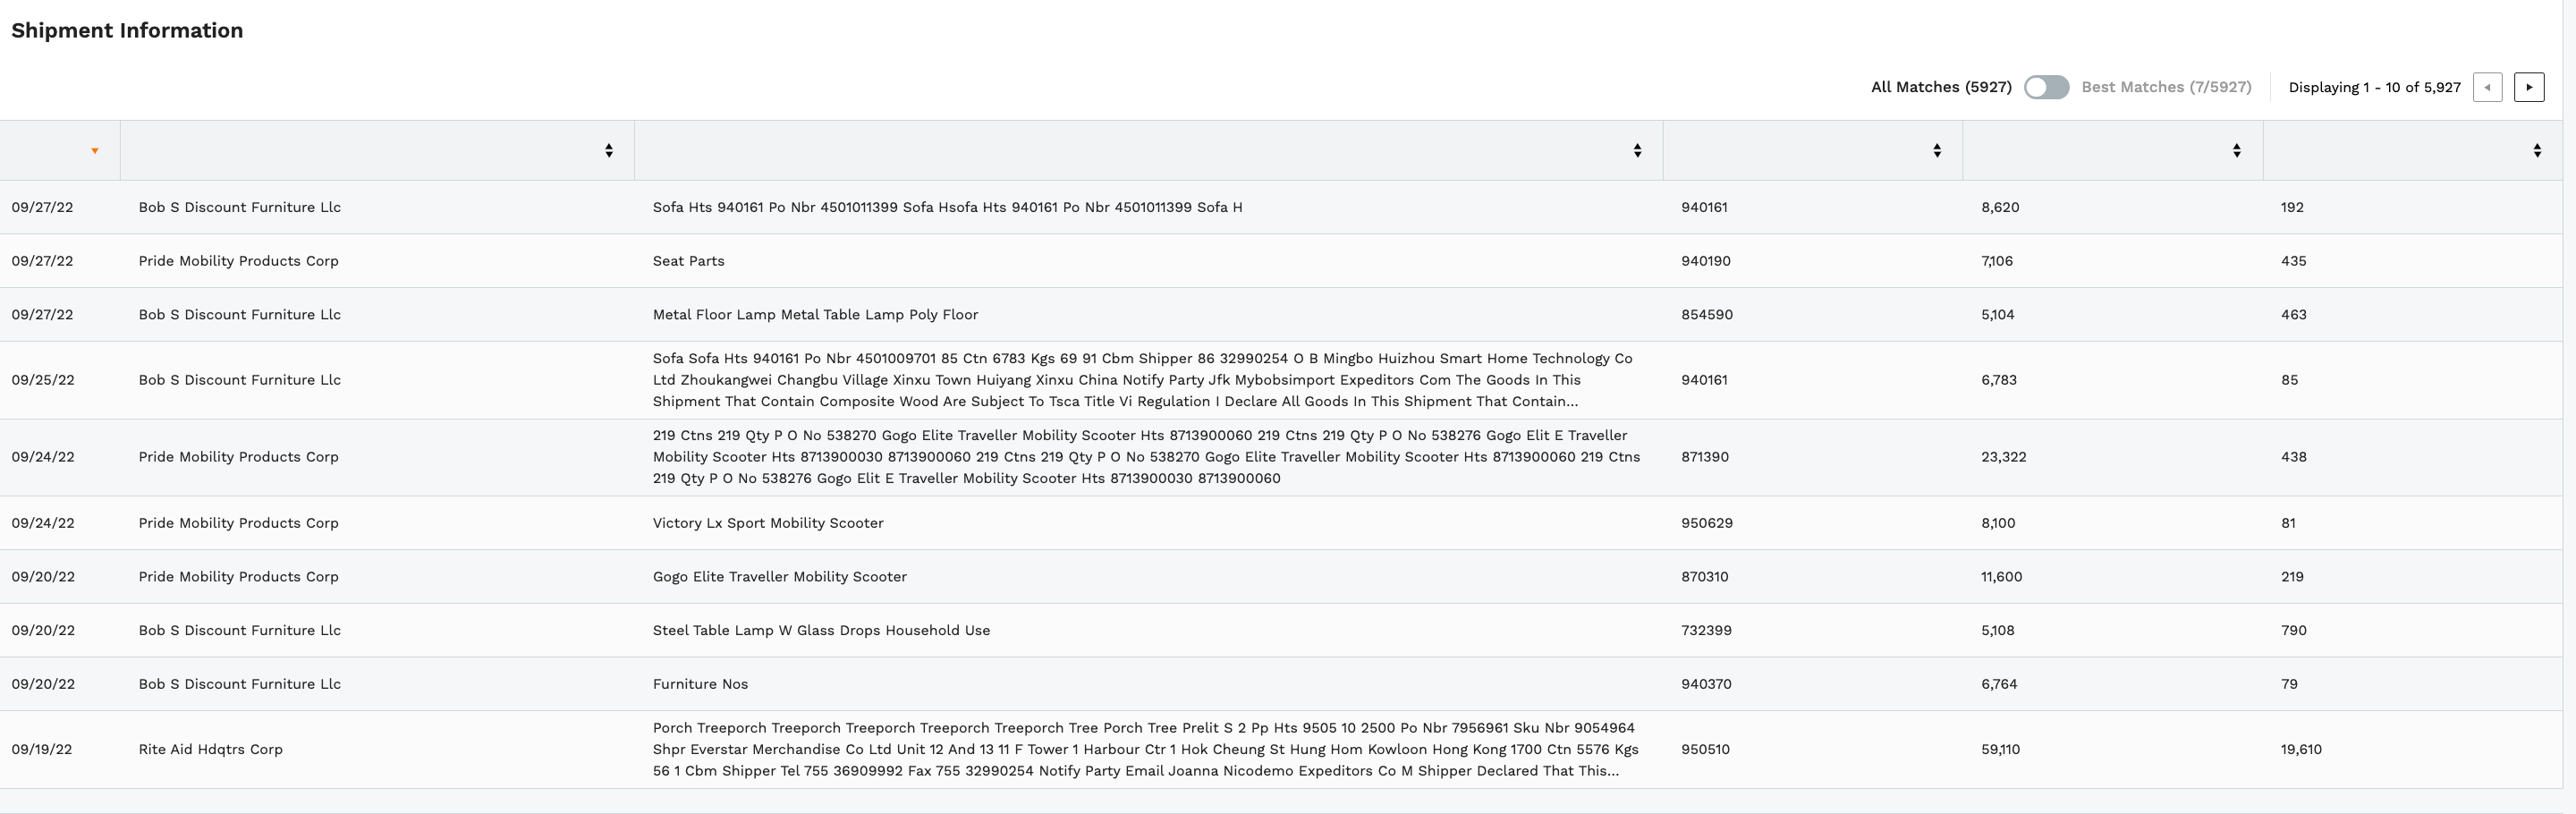Screen dimensions: 2576x814
Task: Click the value 790 in the last column
Action: click(2293, 631)
